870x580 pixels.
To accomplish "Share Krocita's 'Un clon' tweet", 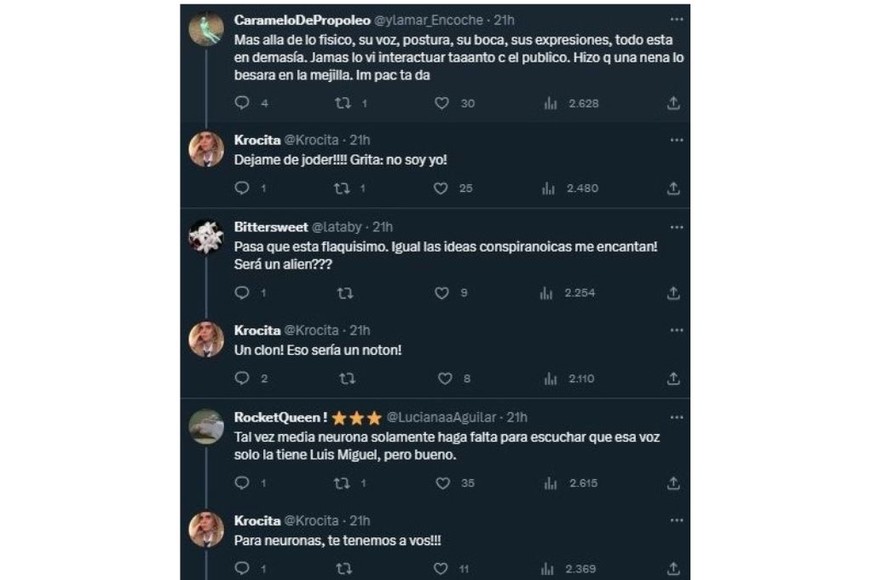I will point(674,379).
